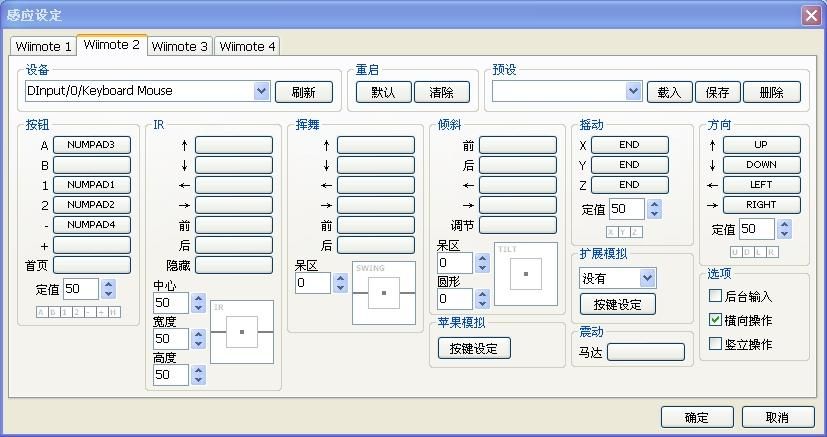Click the 方向 right mapping RIGHT
The width and height of the screenshot is (827, 437).
point(762,205)
